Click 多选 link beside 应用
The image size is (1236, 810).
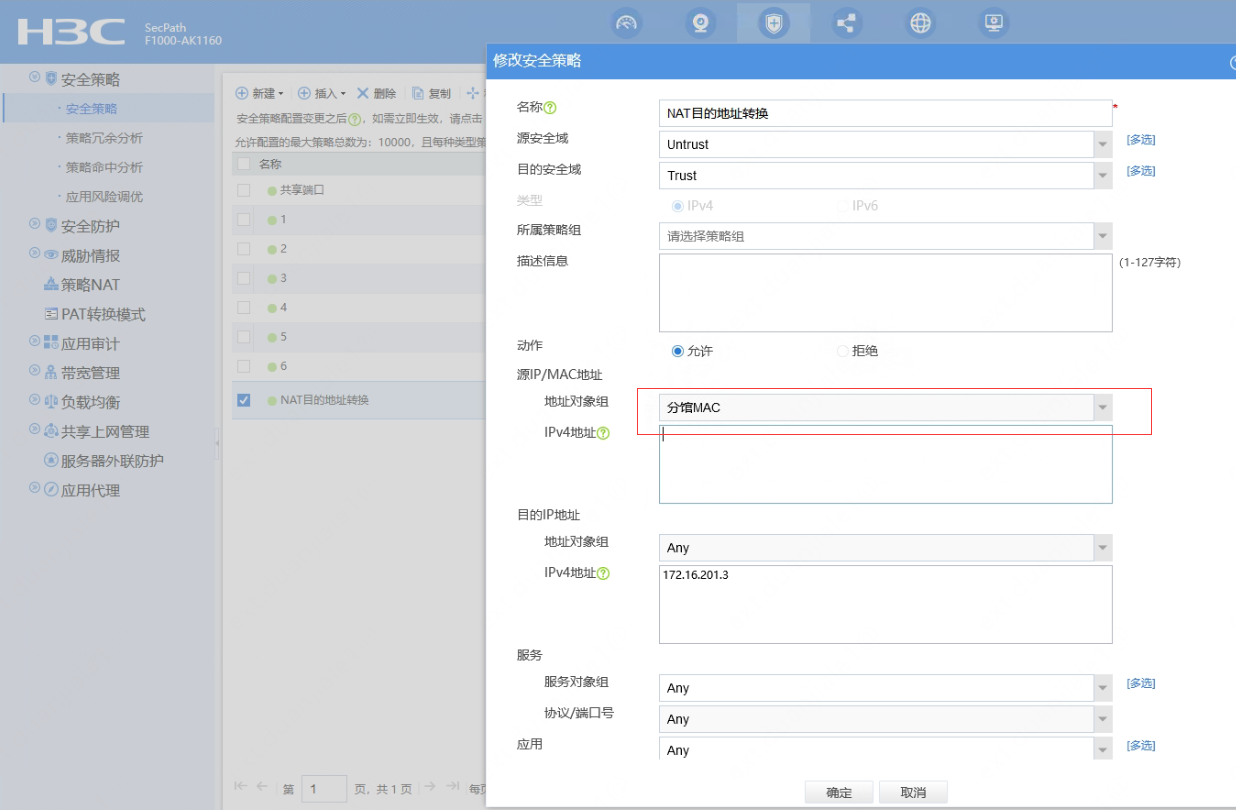point(1141,746)
